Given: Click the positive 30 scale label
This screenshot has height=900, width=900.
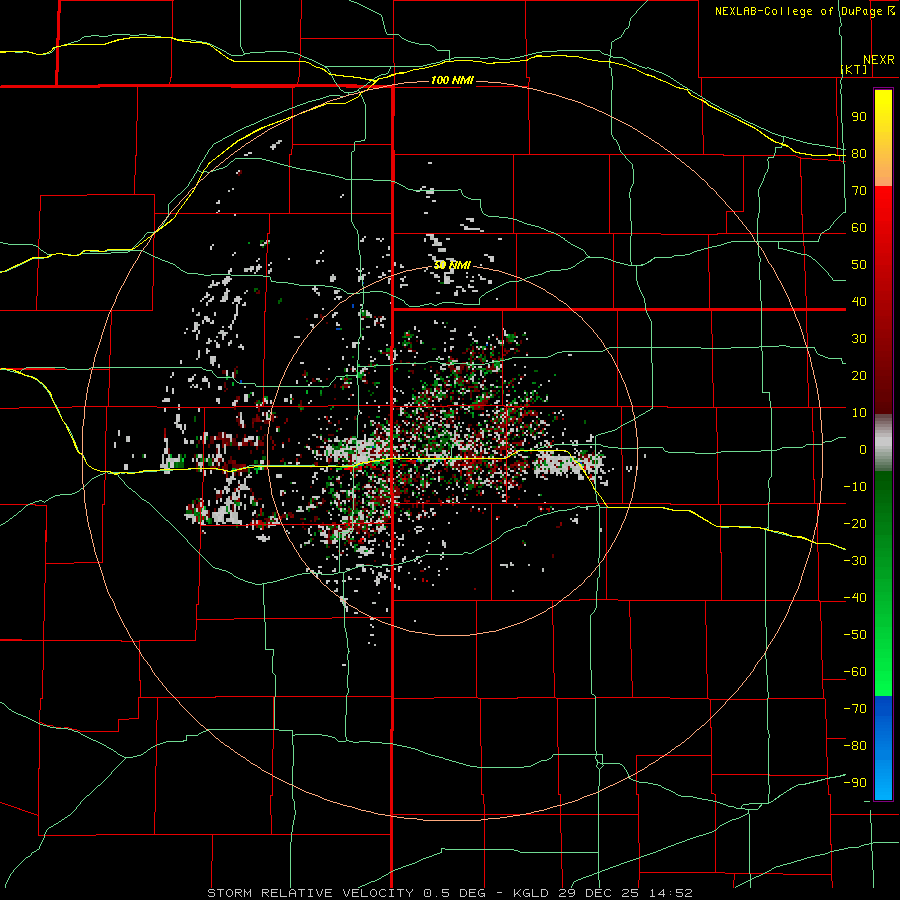Looking at the screenshot, I should [x=859, y=339].
